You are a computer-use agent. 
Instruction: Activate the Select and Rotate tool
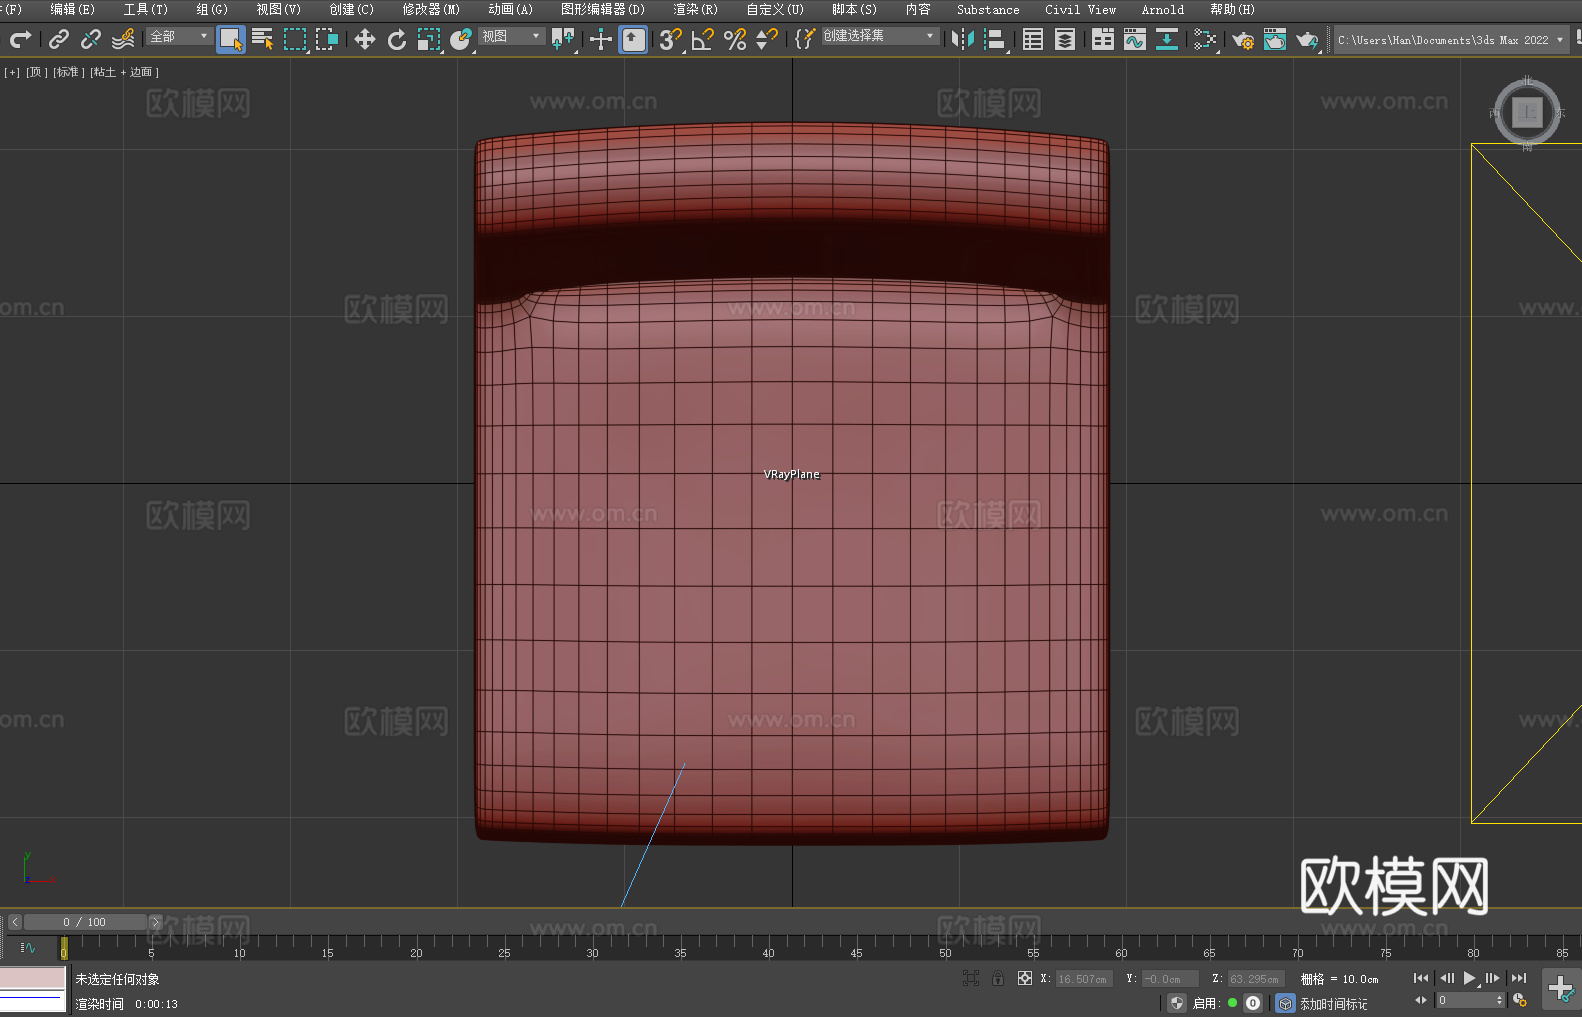point(397,39)
